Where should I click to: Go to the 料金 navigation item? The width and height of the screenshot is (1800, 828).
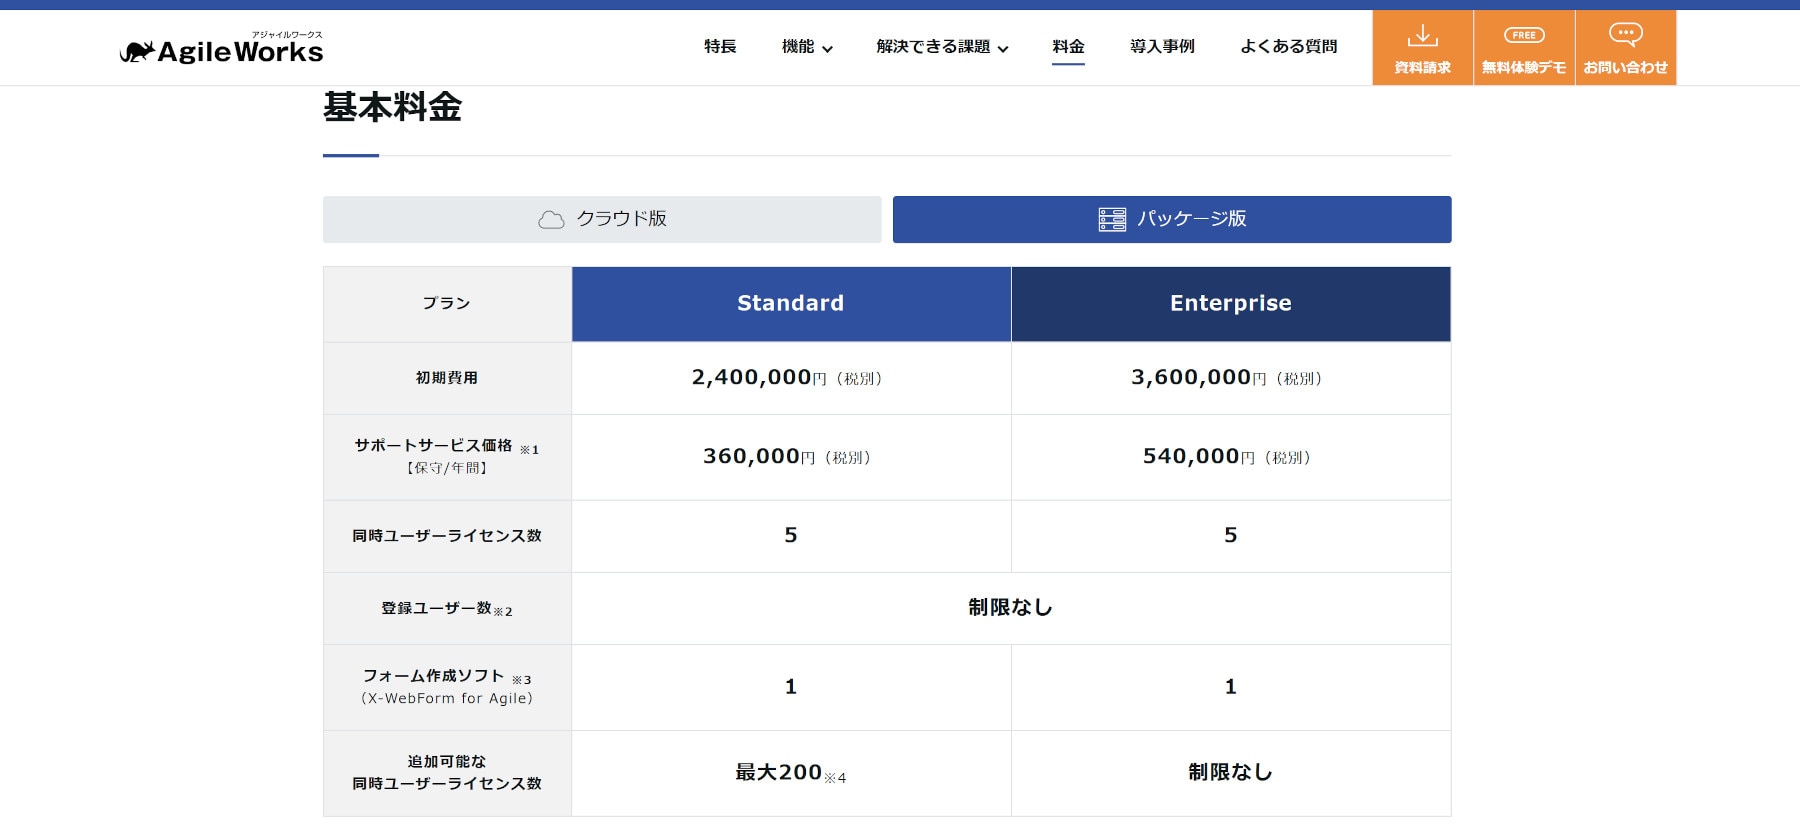tap(1068, 47)
